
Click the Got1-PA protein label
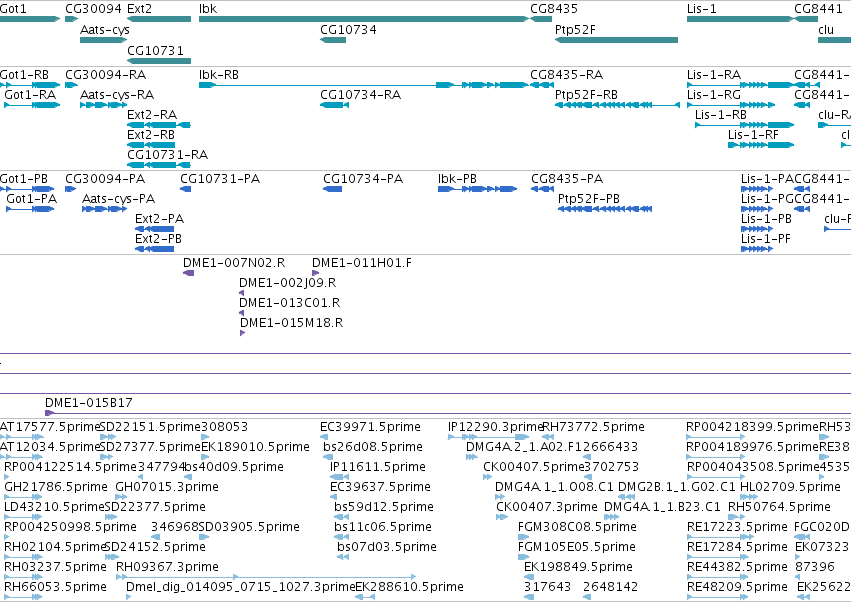pos(31,199)
